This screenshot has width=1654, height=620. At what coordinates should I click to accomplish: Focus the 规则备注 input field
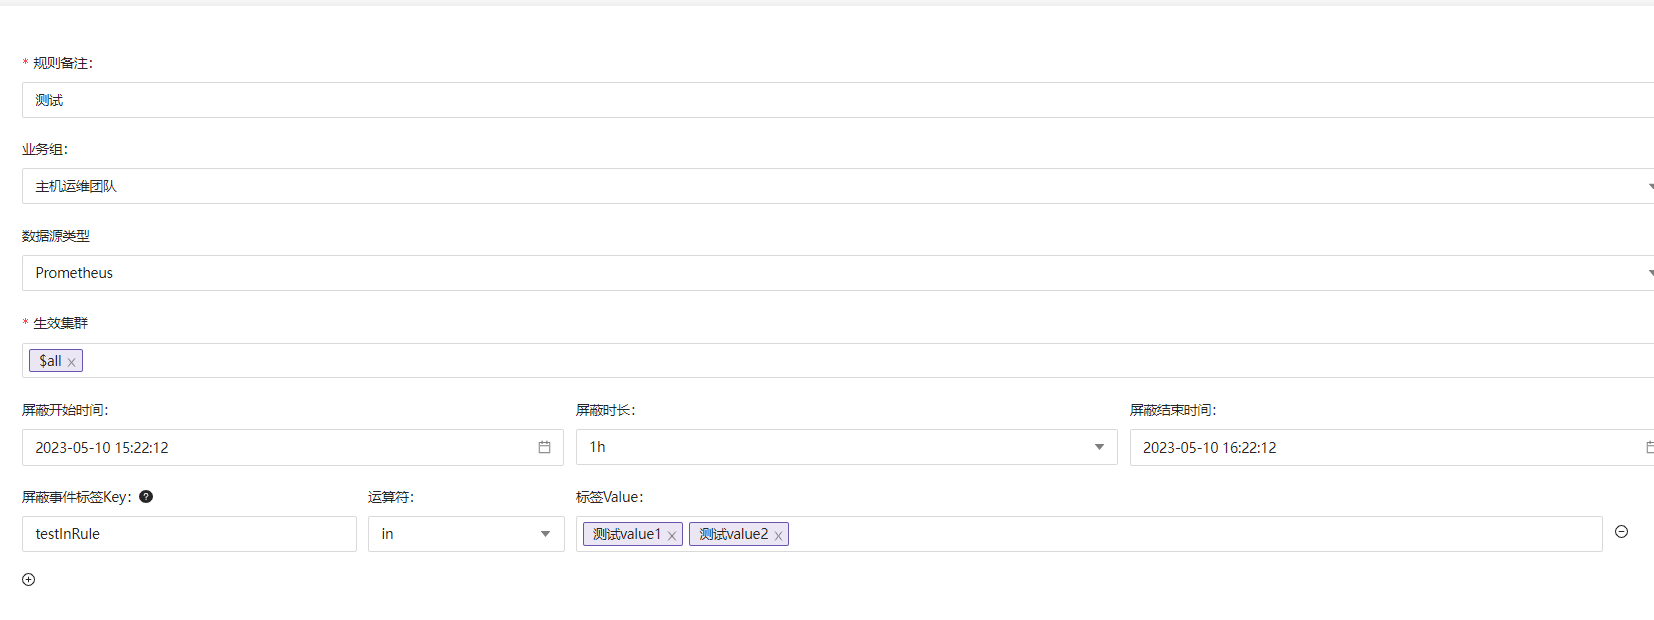click(x=838, y=100)
